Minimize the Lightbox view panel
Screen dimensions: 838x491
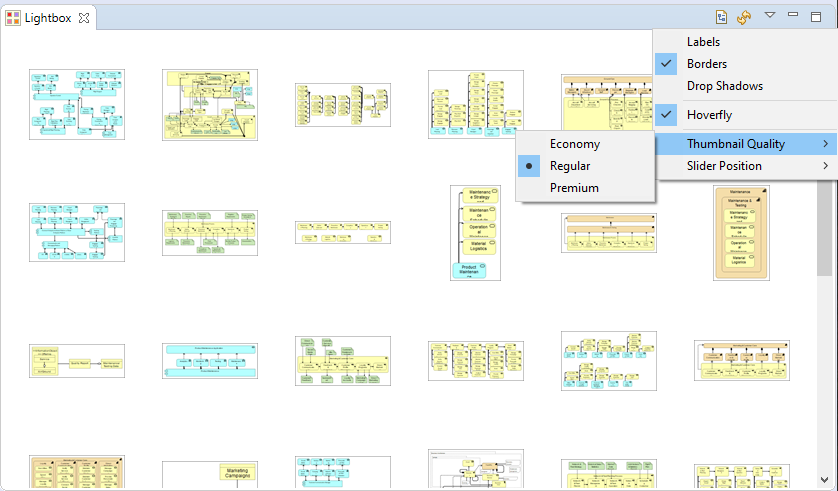793,14
